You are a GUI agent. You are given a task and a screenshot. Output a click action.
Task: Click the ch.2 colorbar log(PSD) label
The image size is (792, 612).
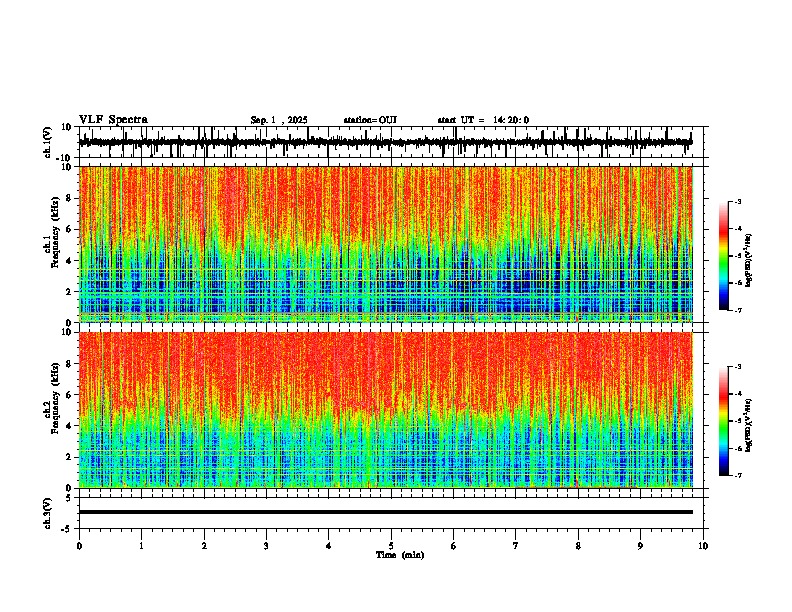(748, 425)
